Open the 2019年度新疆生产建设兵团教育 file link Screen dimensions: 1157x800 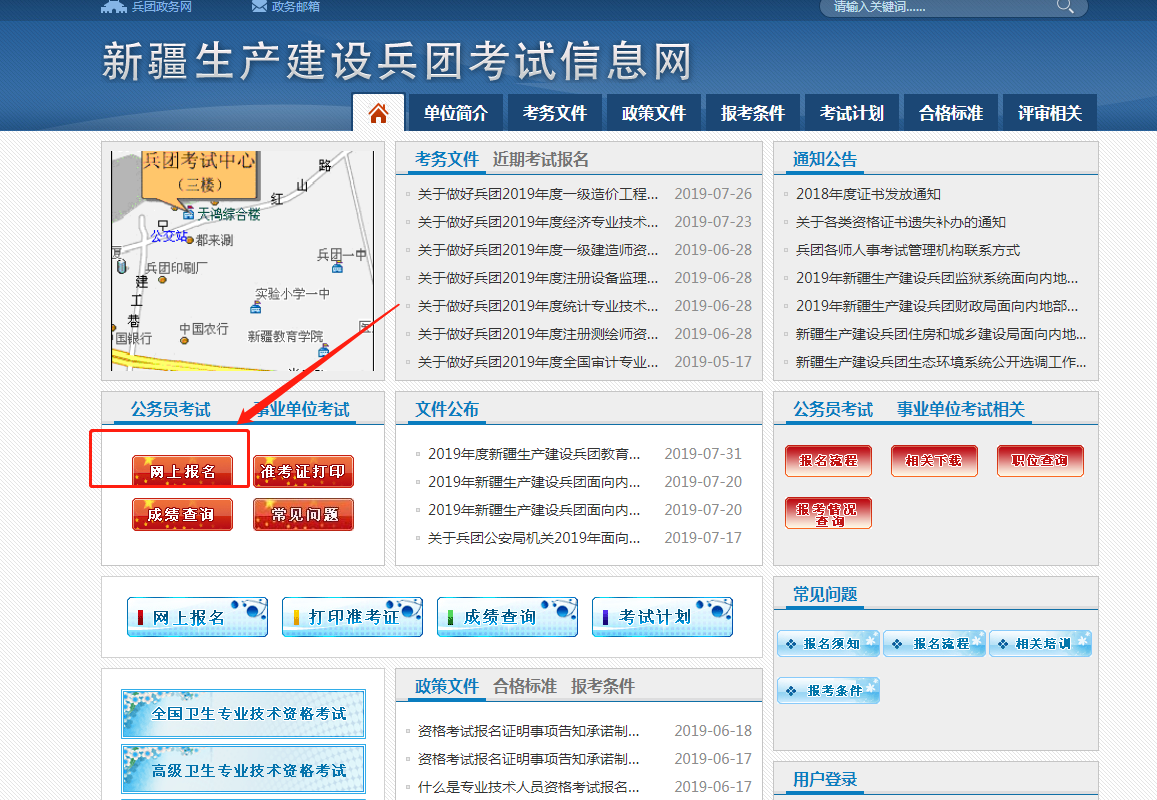(533, 454)
